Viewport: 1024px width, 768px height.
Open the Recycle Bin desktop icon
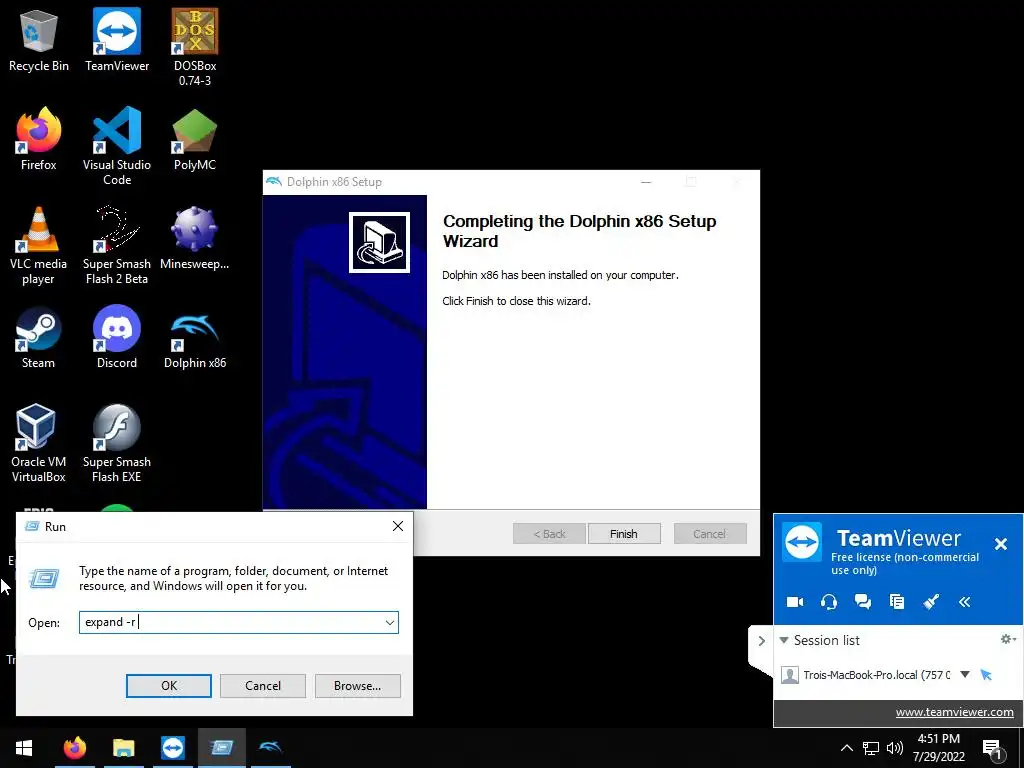(39, 40)
